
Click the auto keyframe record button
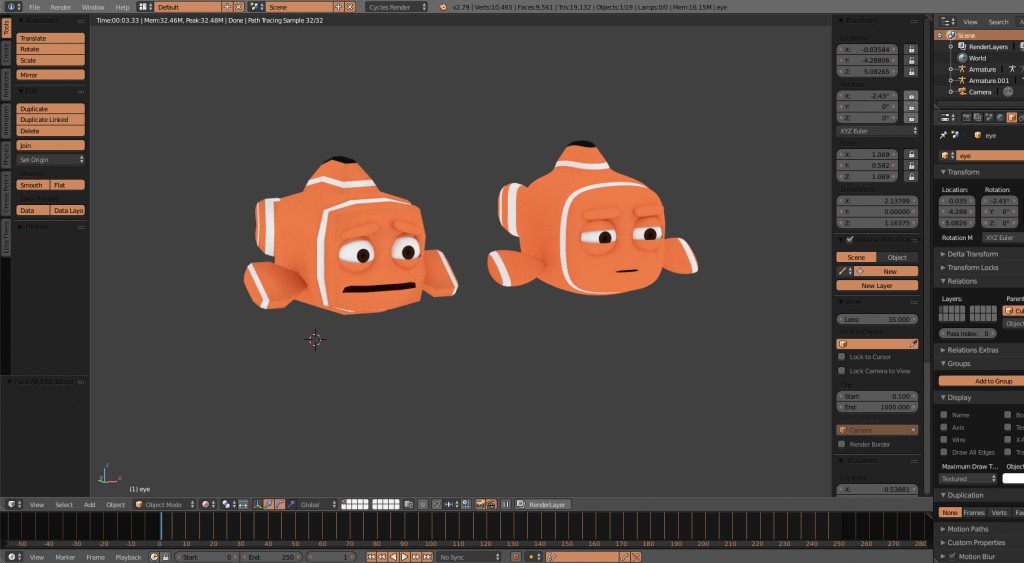[516, 557]
